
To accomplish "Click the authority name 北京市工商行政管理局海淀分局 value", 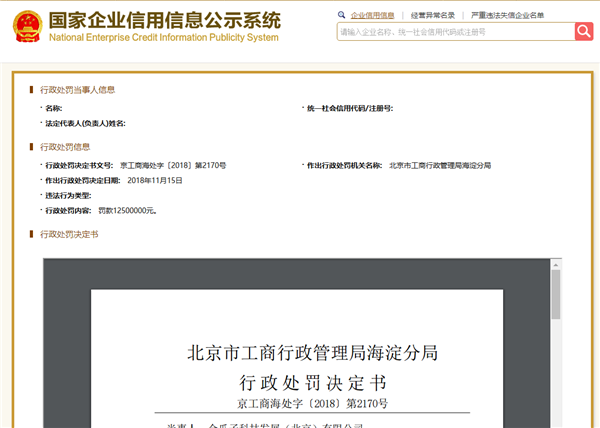I will tap(440, 166).
